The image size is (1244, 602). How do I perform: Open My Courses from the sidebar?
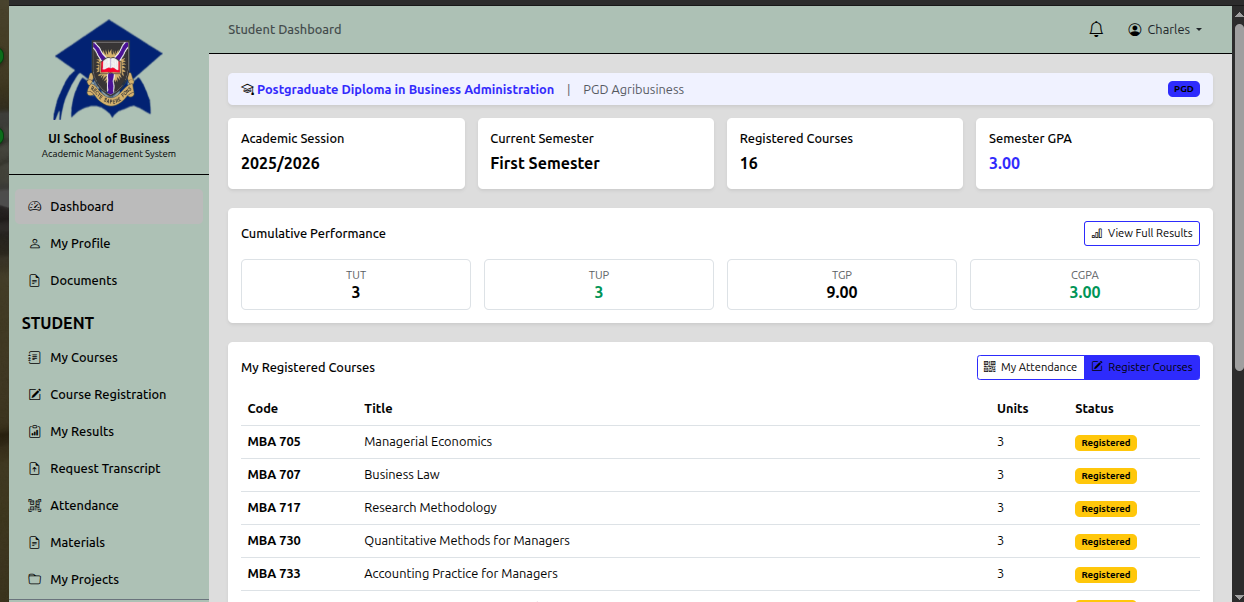point(84,358)
